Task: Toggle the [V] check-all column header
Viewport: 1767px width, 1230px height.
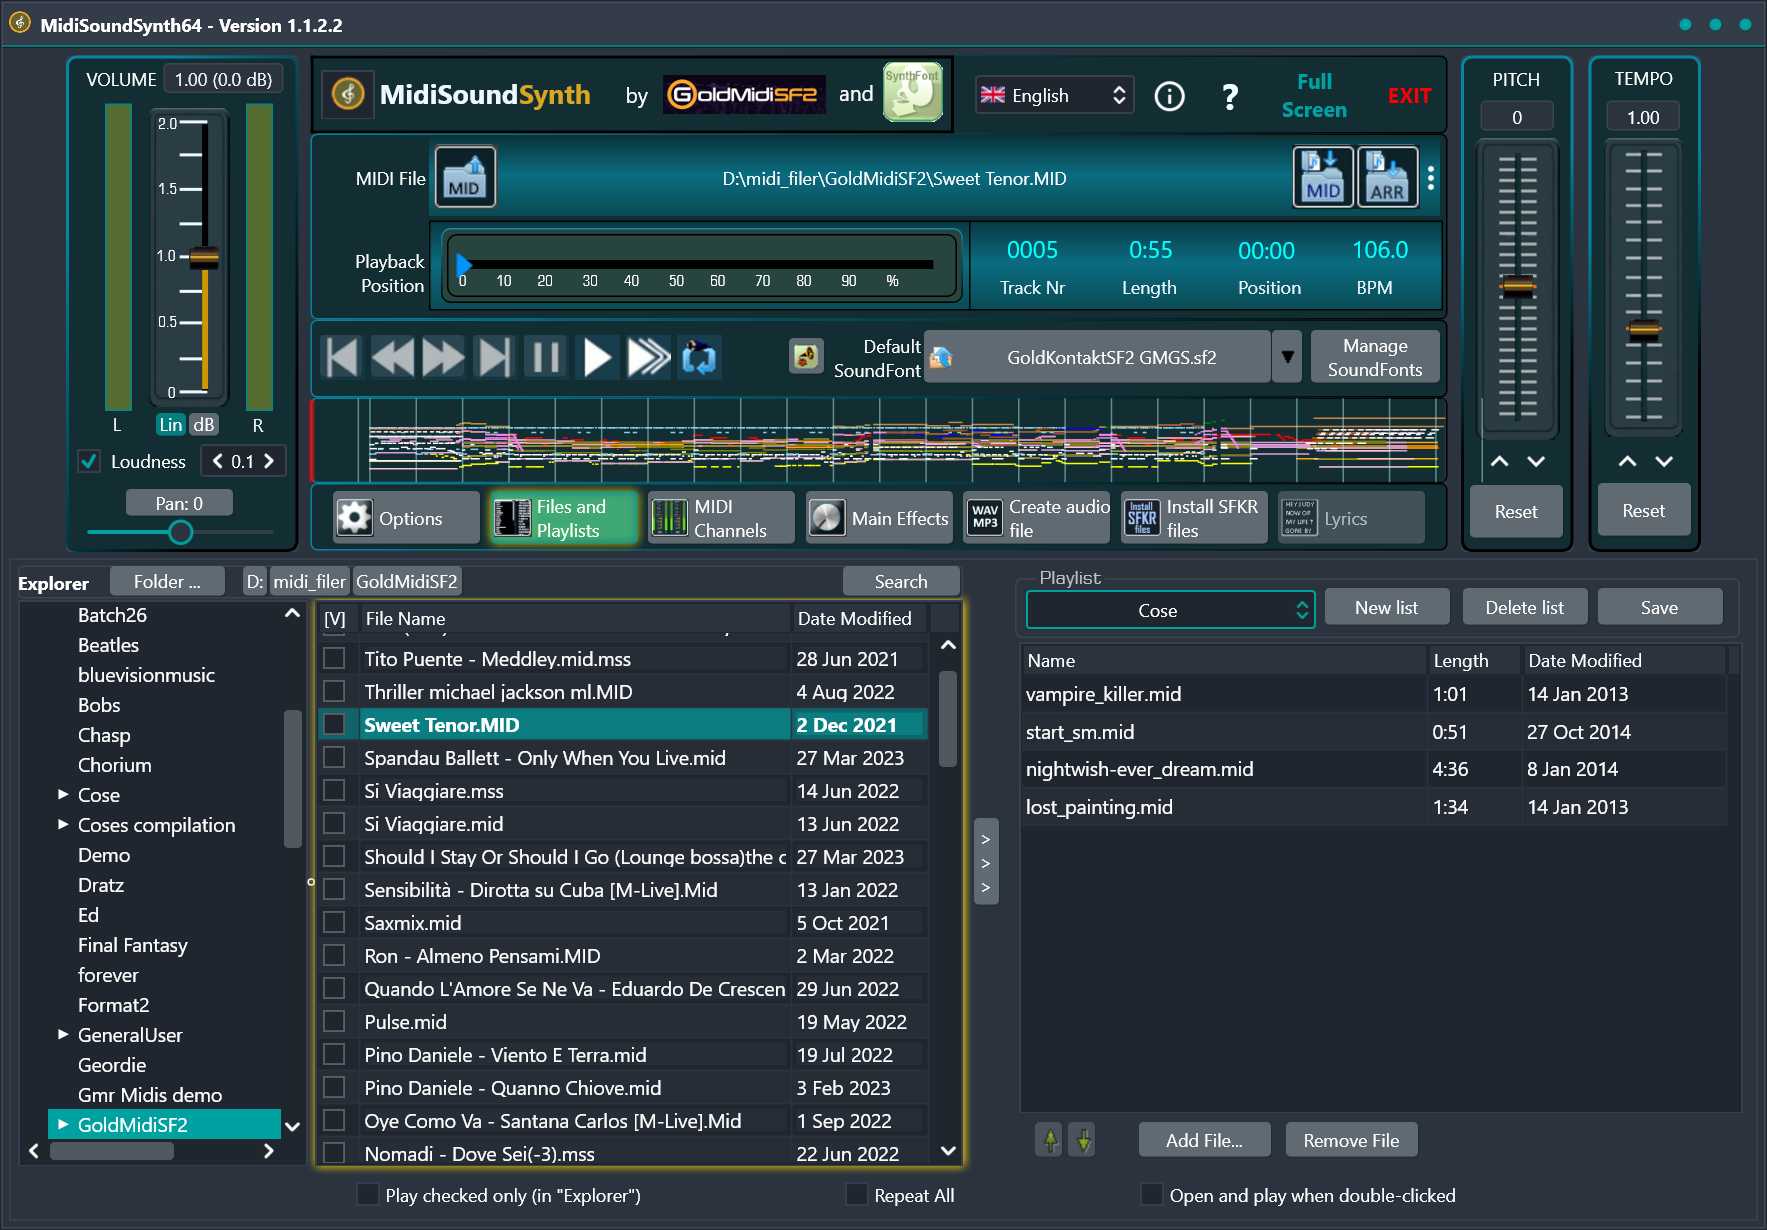Action: (x=335, y=619)
